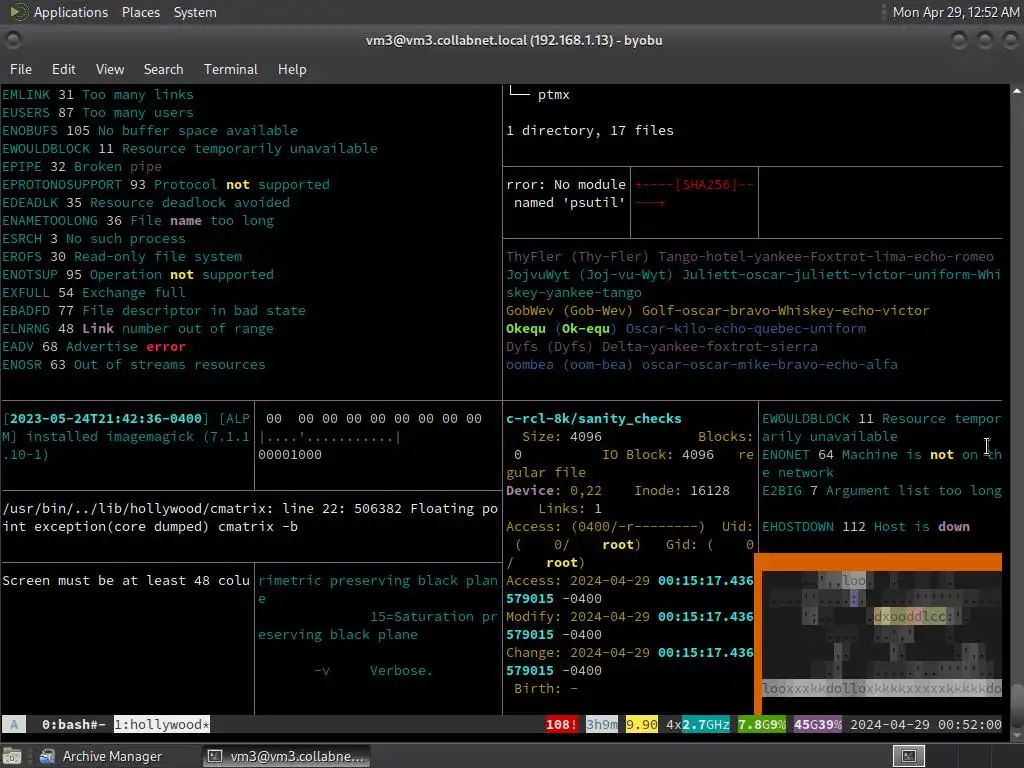
Task: Click the red 108! updates indicator
Action: pos(562,724)
